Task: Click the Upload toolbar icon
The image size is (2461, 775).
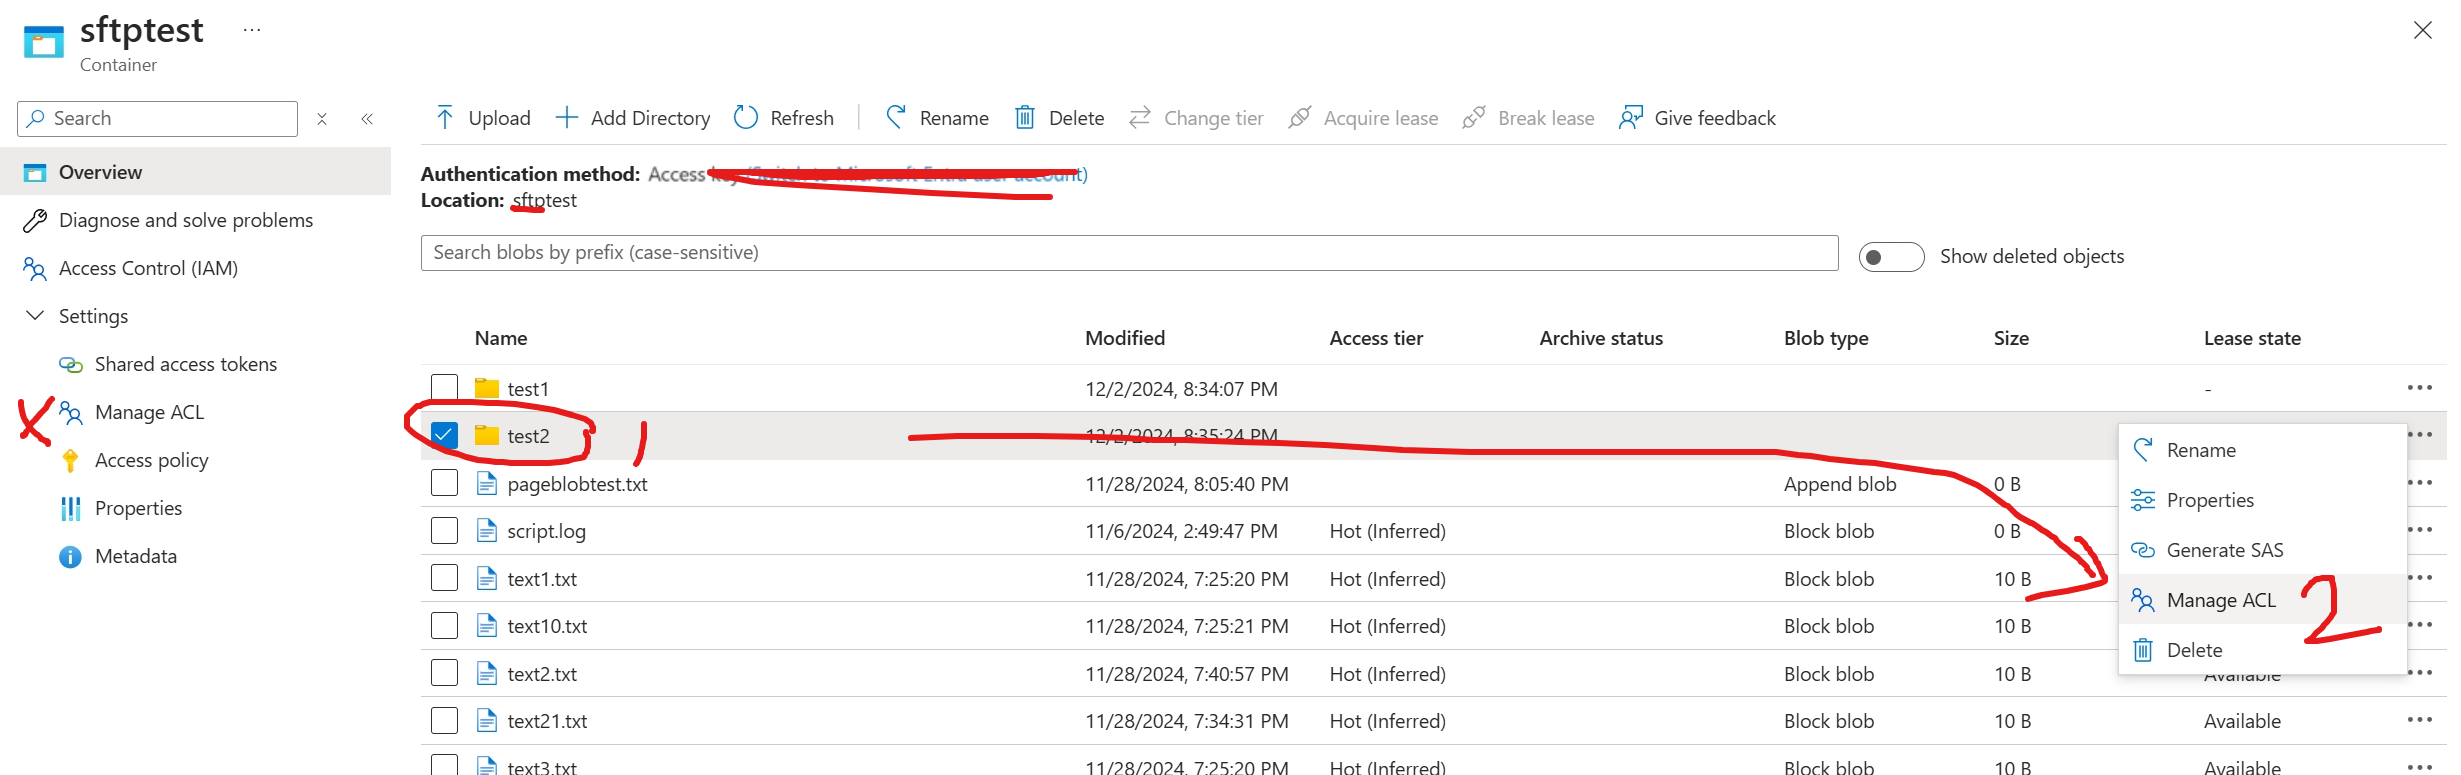Action: click(445, 118)
